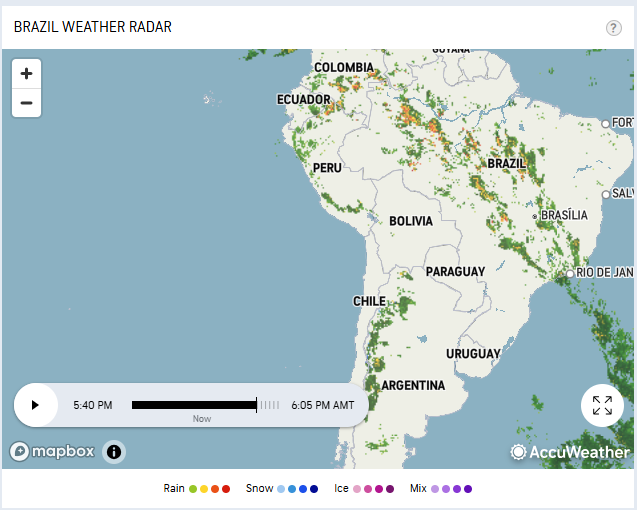Click the yellow Rain legend dot

204,489
